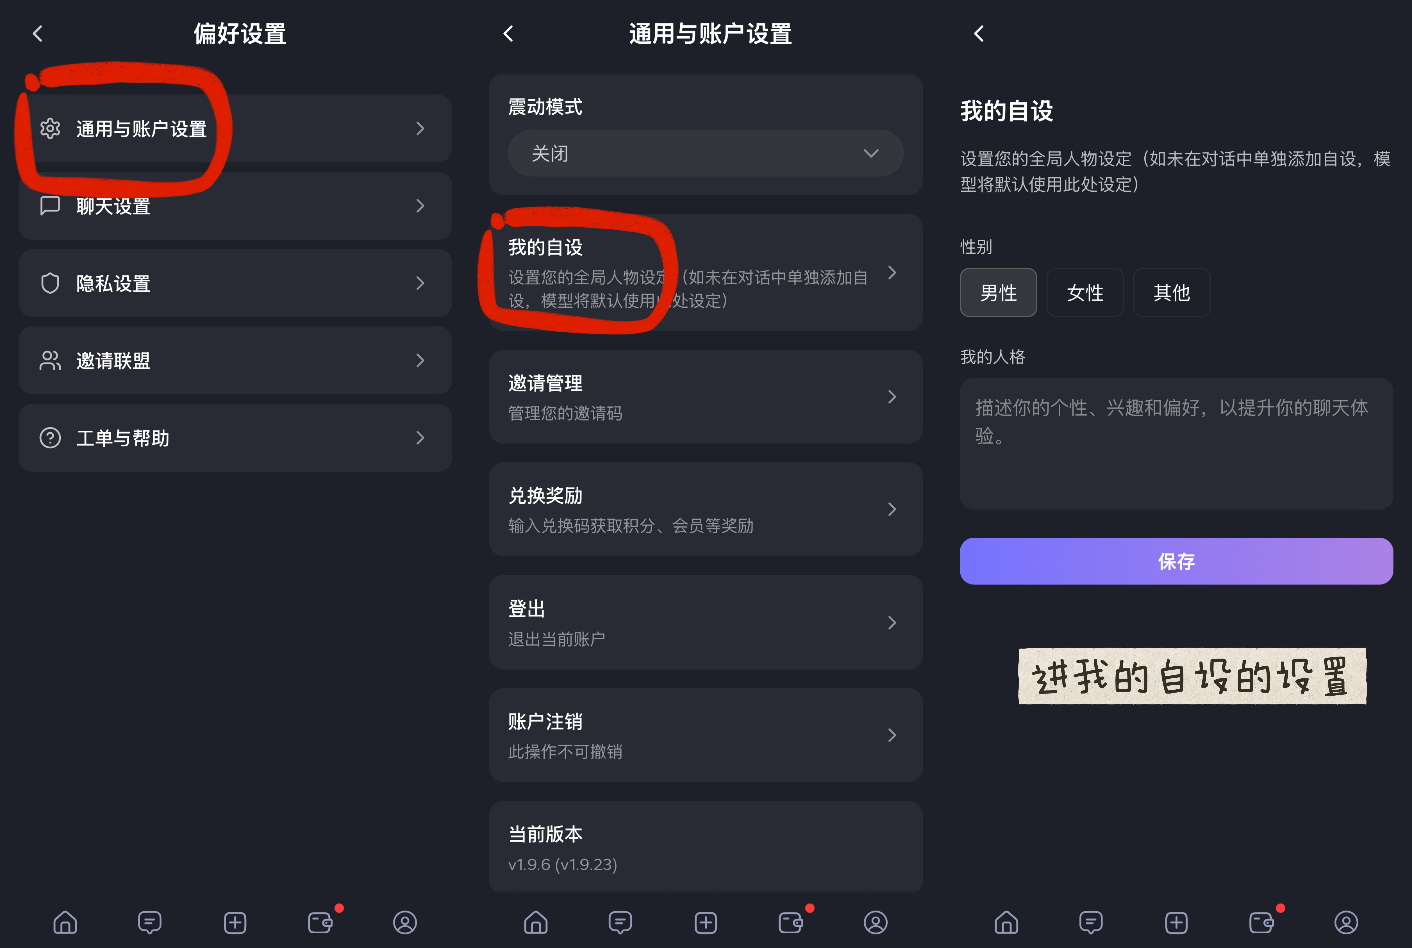Go back from 偏好设置 screen
This screenshot has height=948, width=1412.
point(38,34)
